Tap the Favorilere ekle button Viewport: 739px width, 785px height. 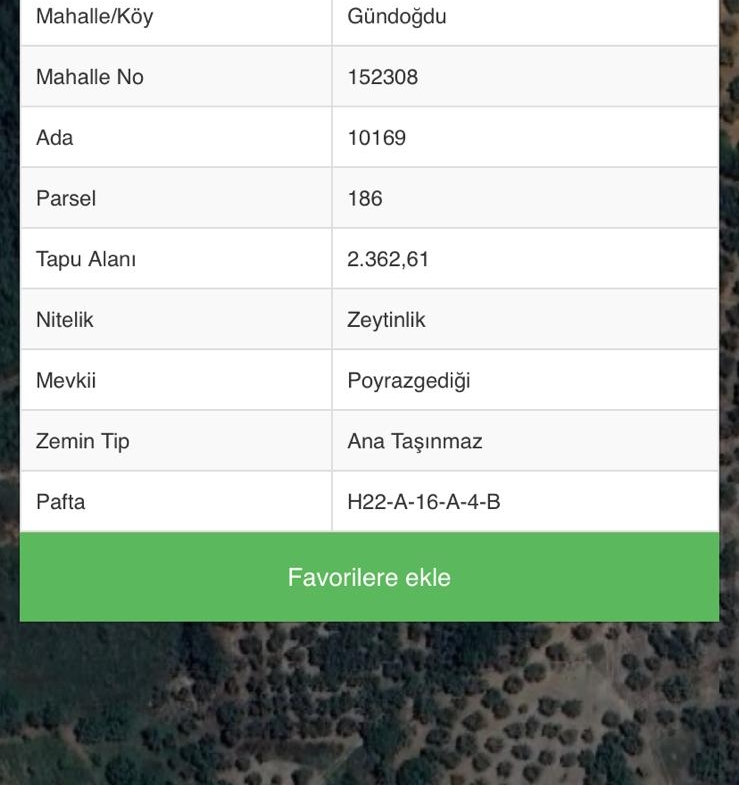pos(369,577)
